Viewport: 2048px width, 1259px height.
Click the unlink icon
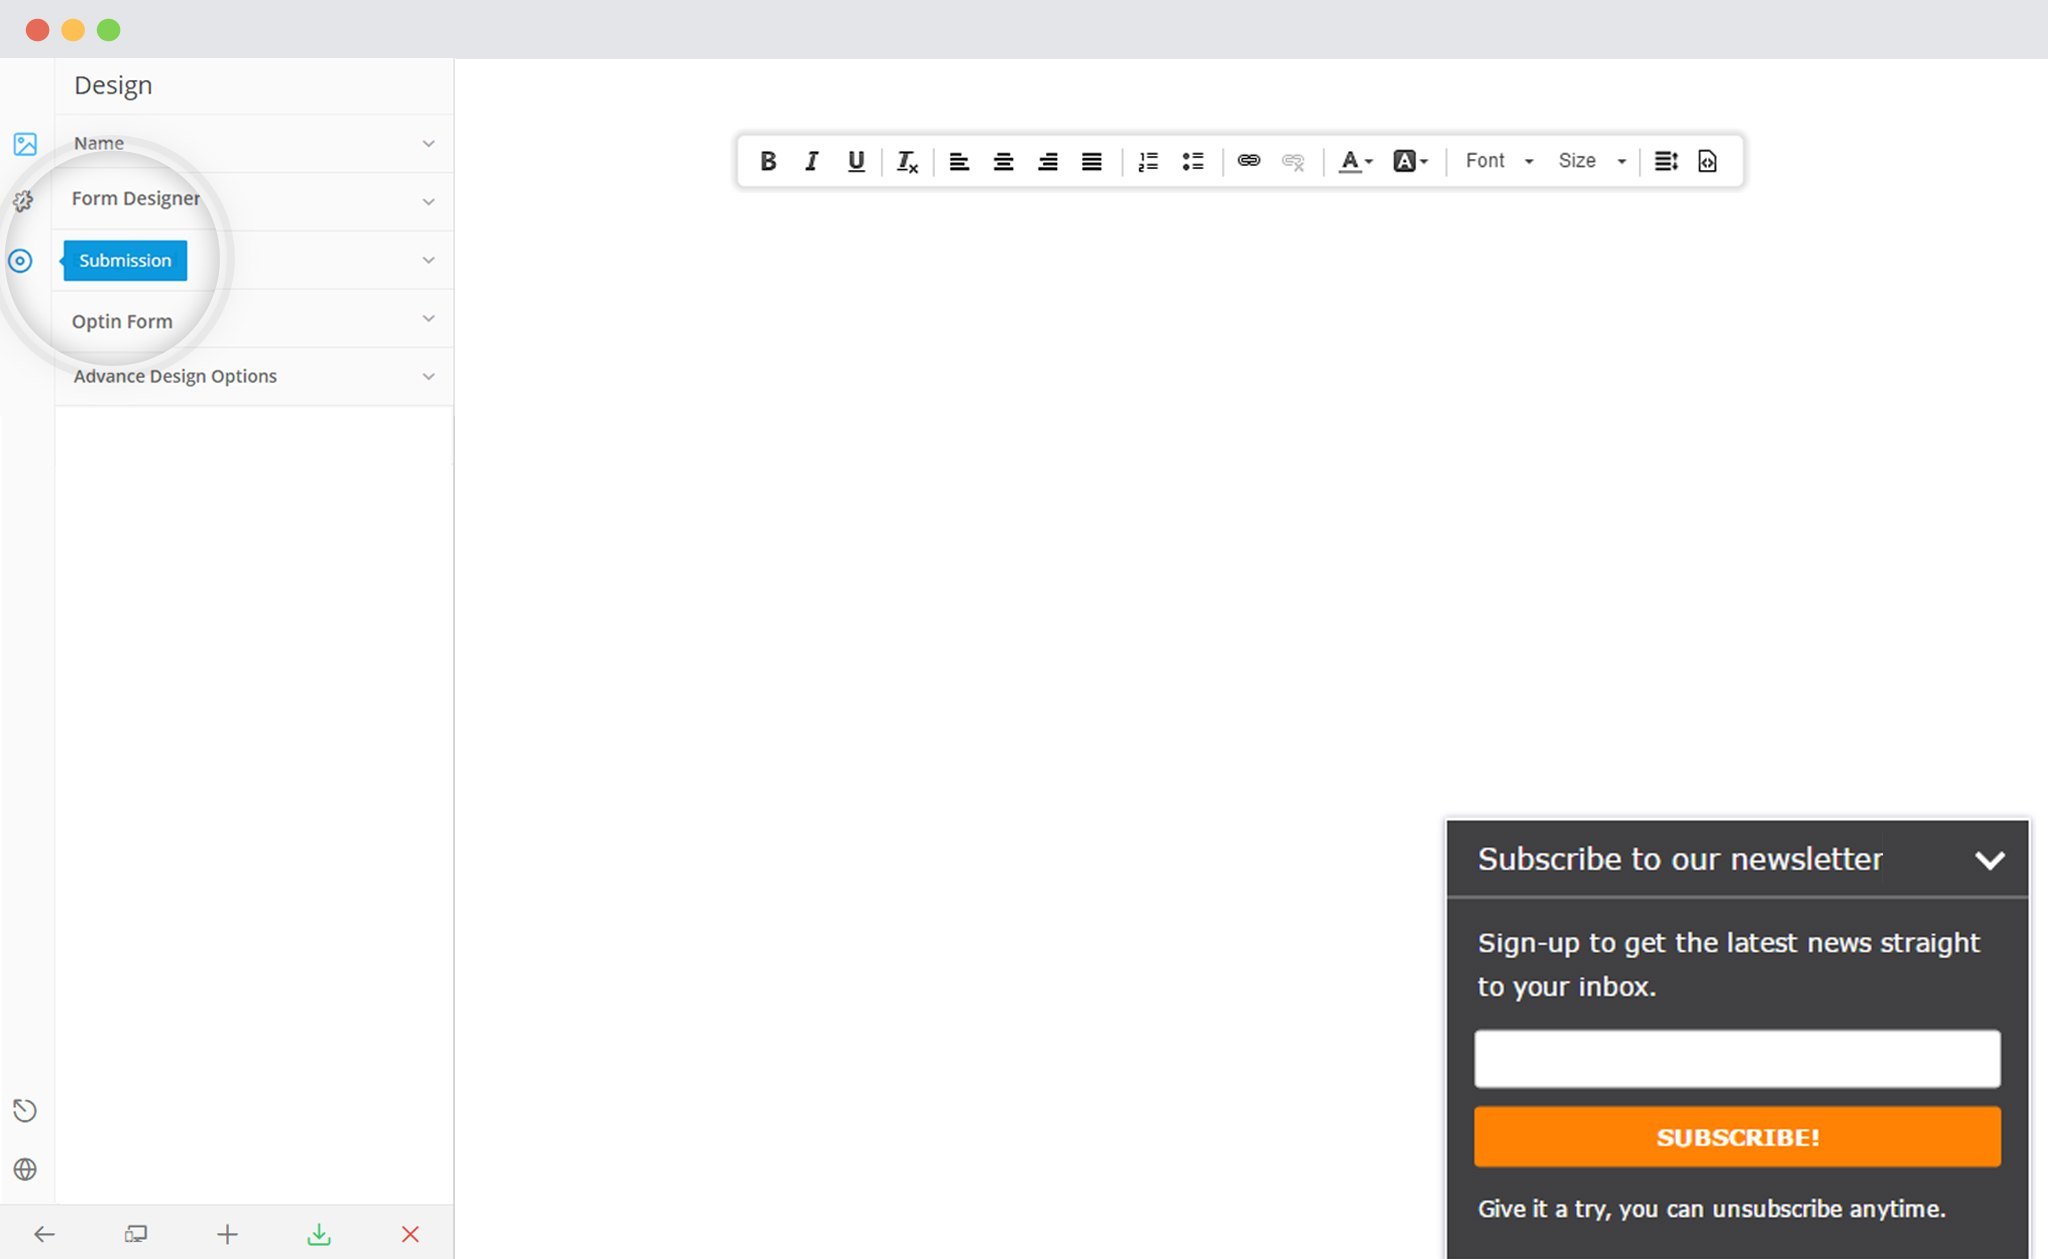(x=1293, y=161)
